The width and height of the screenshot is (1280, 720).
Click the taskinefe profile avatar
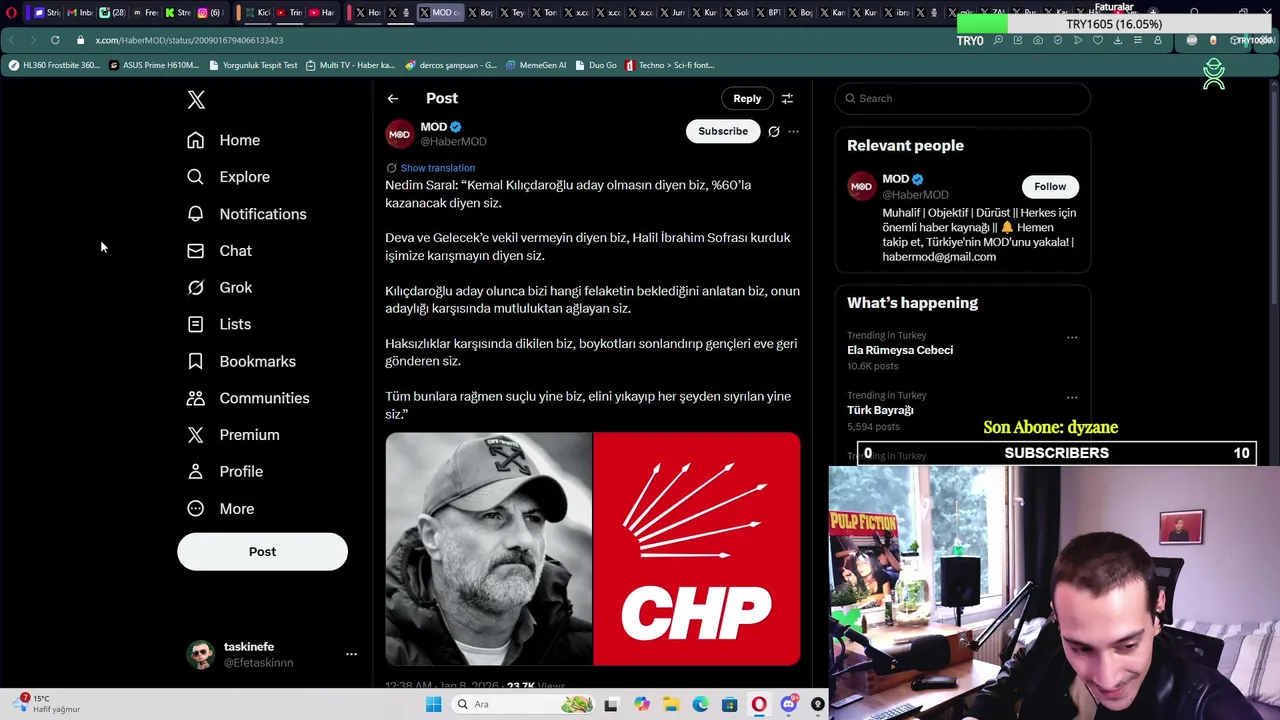click(x=201, y=655)
